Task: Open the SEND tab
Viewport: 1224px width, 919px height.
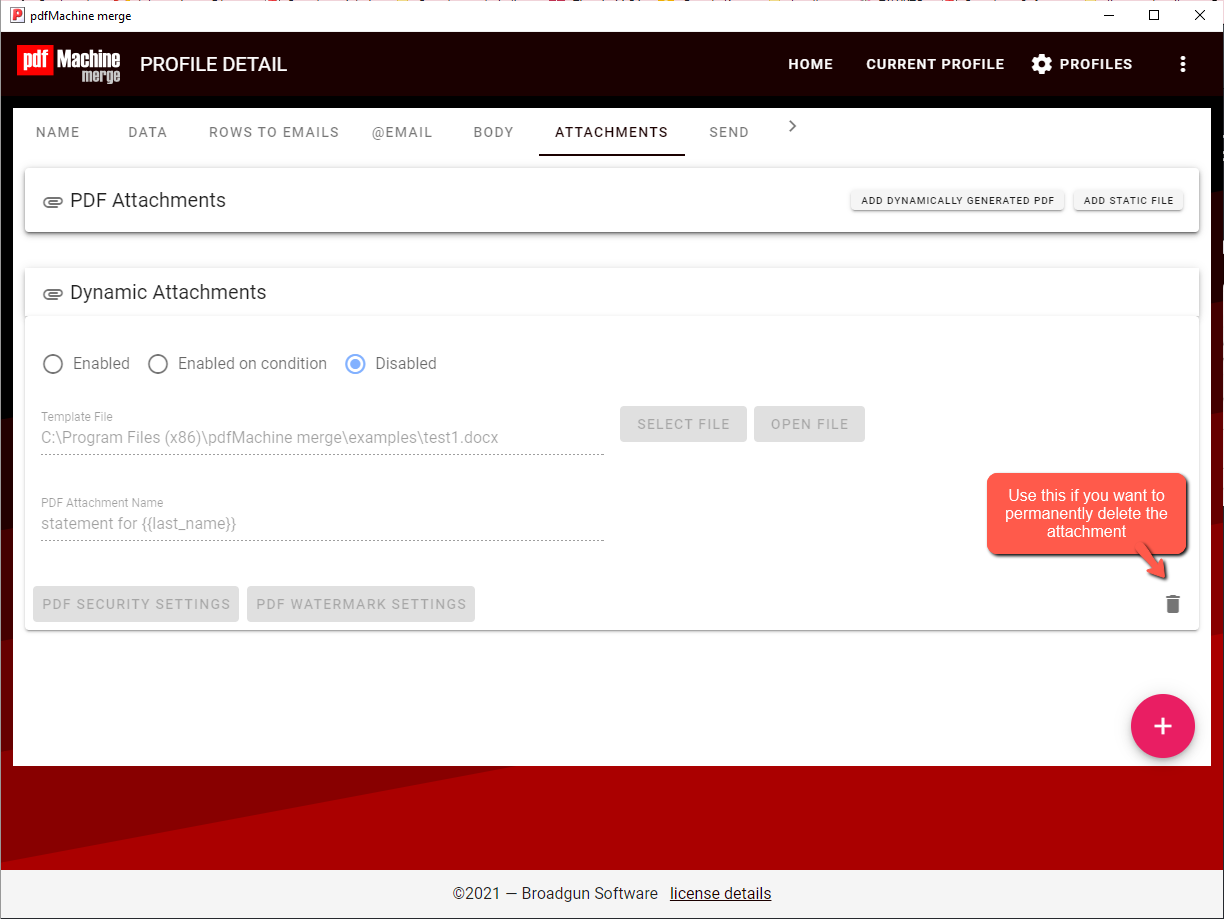Action: pyautogui.click(x=729, y=132)
